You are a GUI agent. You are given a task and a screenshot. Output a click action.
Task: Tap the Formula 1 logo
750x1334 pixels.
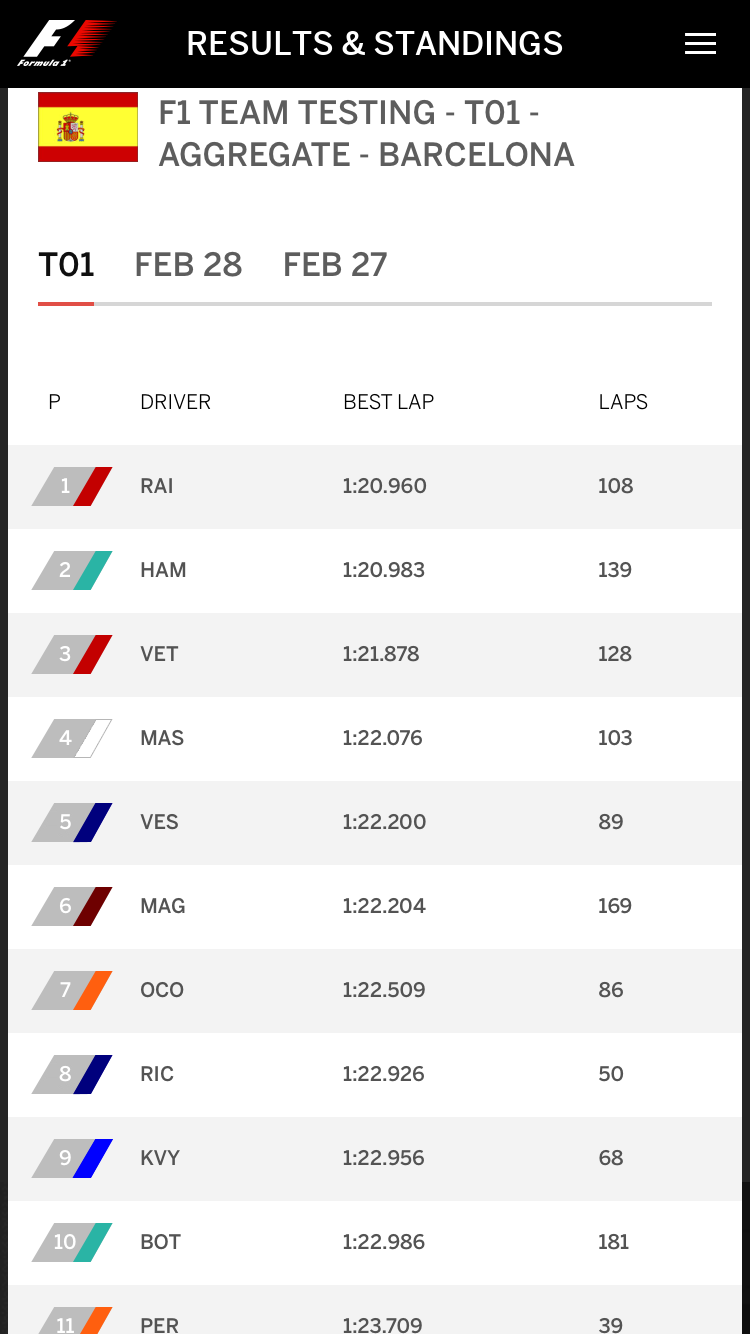66,44
